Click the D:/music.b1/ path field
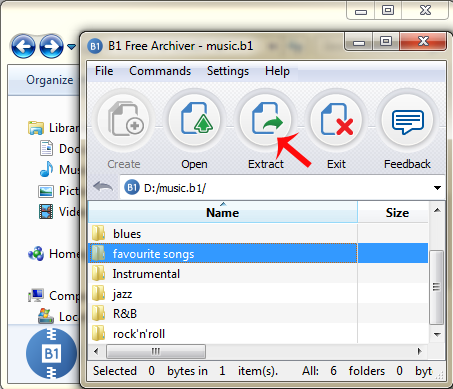 pyautogui.click(x=283, y=188)
